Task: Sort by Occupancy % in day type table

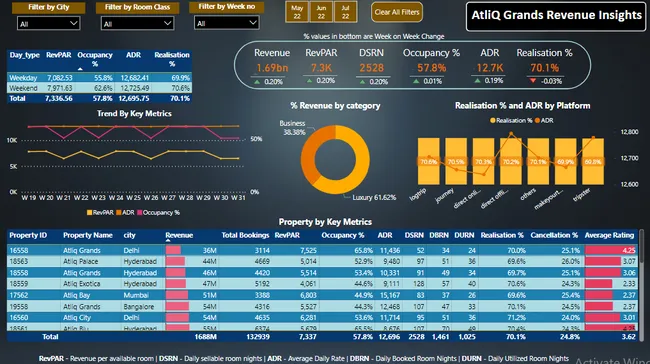Action: click(x=95, y=59)
